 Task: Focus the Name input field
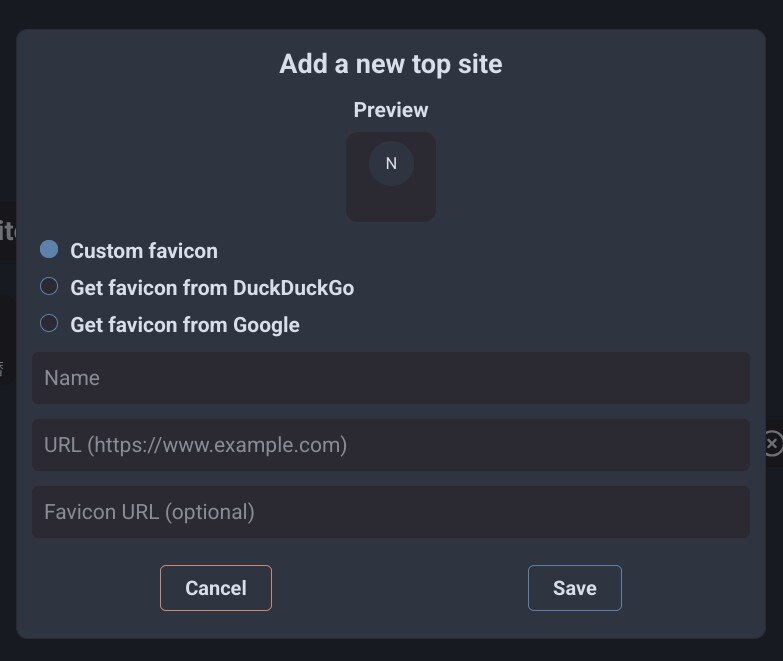[x=391, y=378]
